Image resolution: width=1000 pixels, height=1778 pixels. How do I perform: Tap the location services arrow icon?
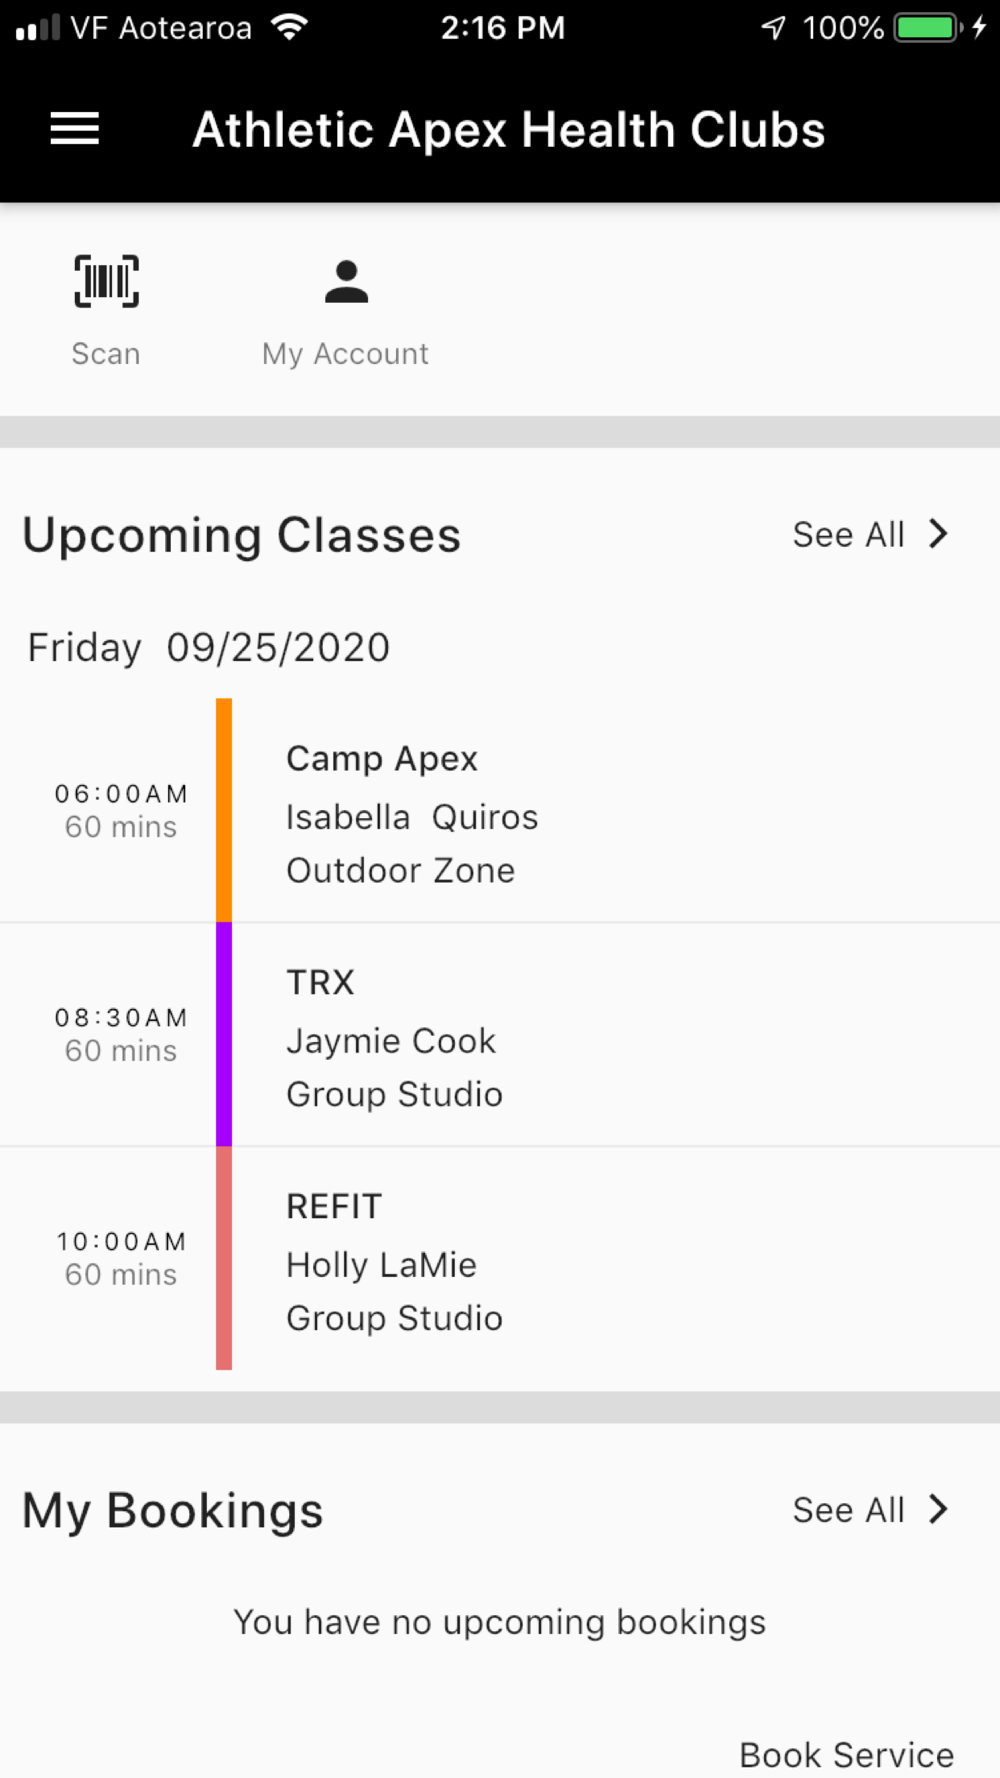tap(773, 27)
